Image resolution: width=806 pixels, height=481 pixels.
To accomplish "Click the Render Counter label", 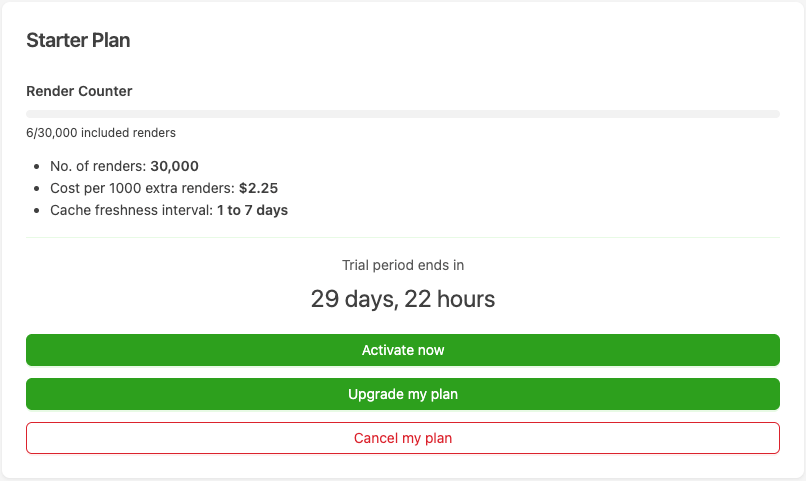I will click(x=79, y=91).
